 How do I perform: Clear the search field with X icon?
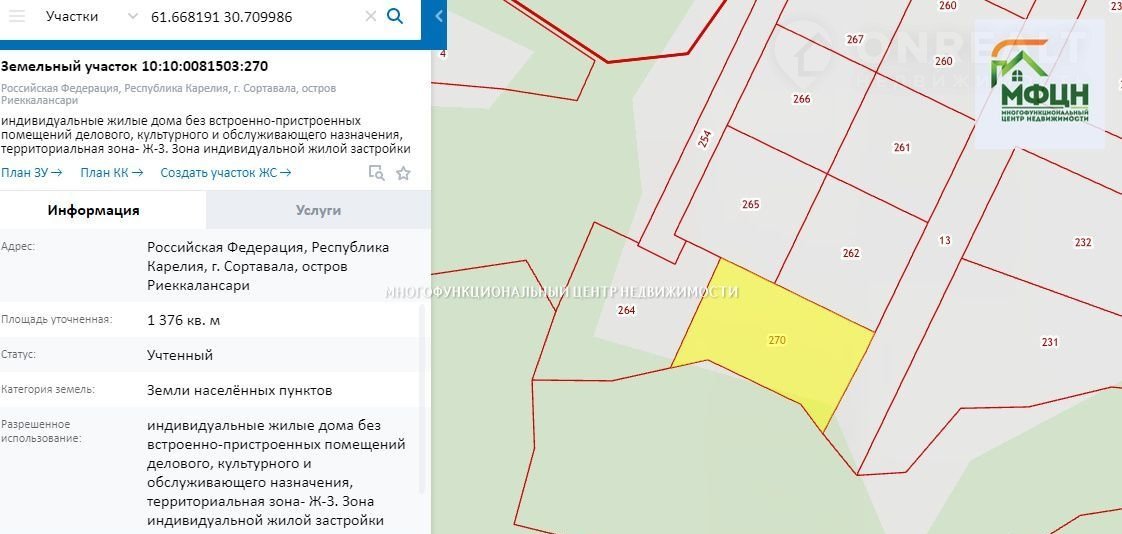point(371,17)
